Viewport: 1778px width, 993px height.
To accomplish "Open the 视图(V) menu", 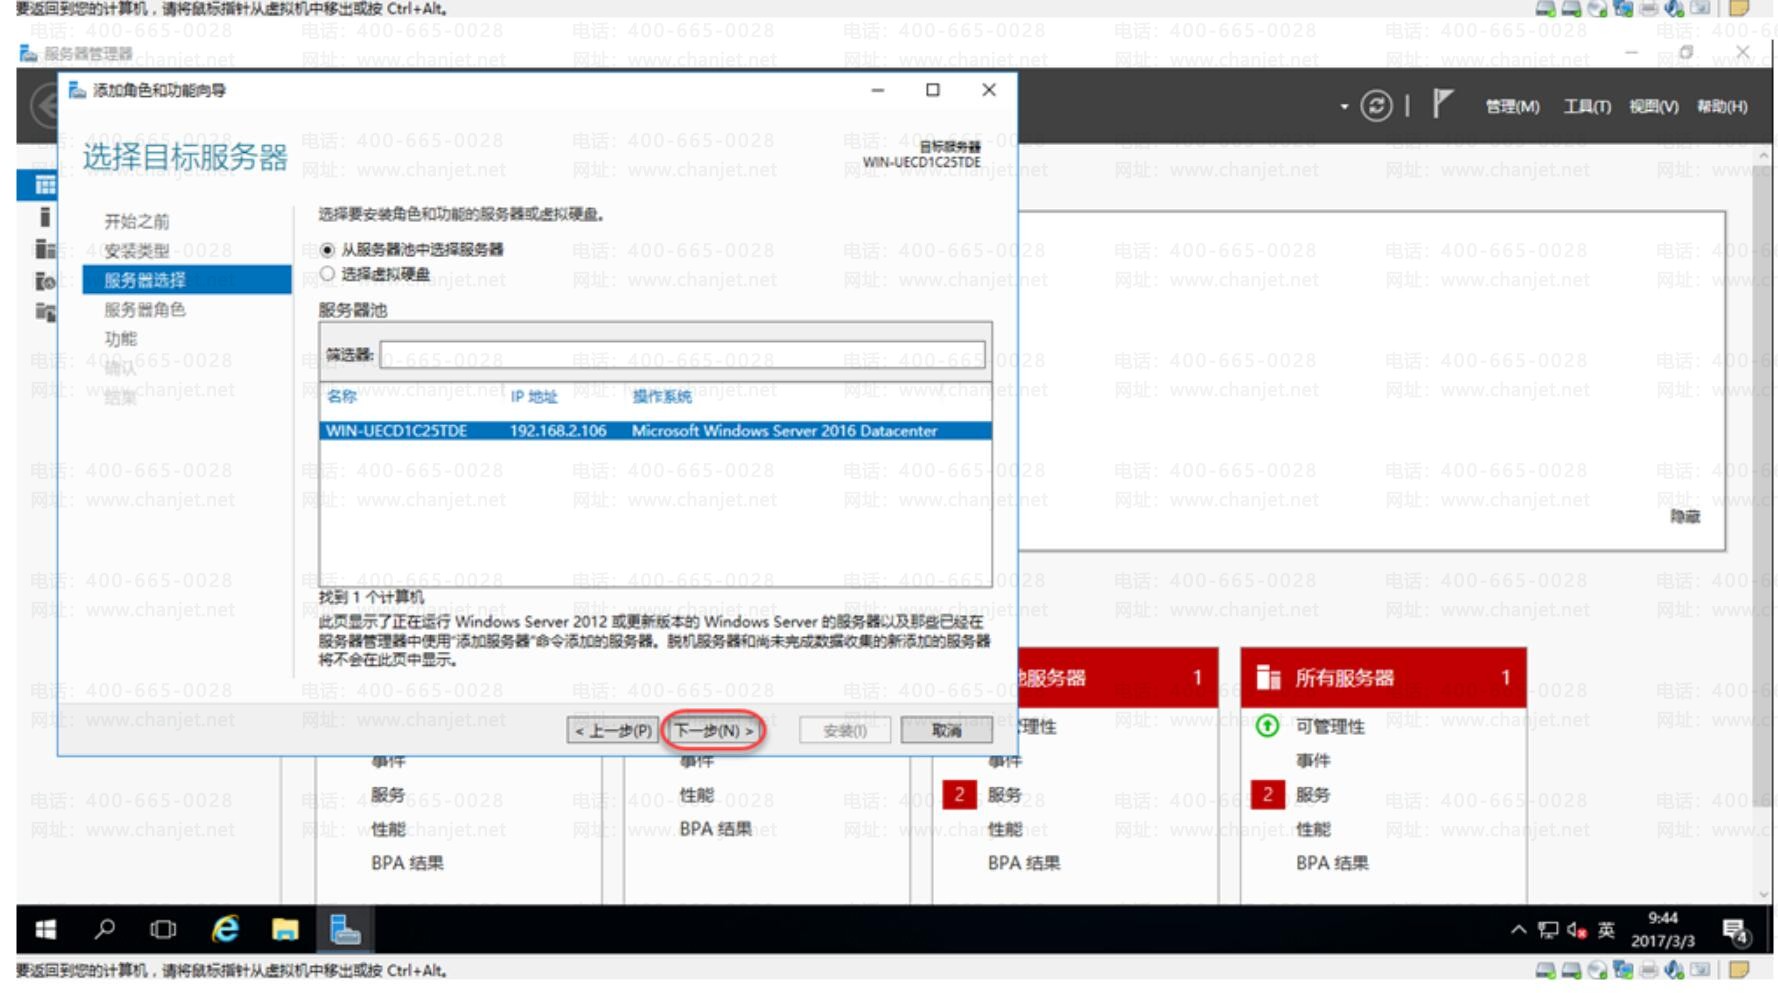I will (1654, 107).
